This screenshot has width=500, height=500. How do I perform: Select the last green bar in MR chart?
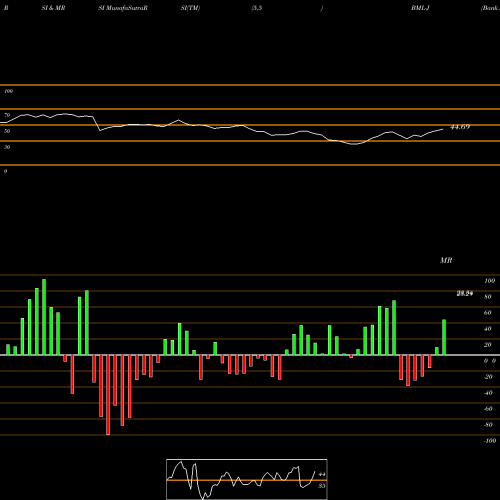click(444, 337)
